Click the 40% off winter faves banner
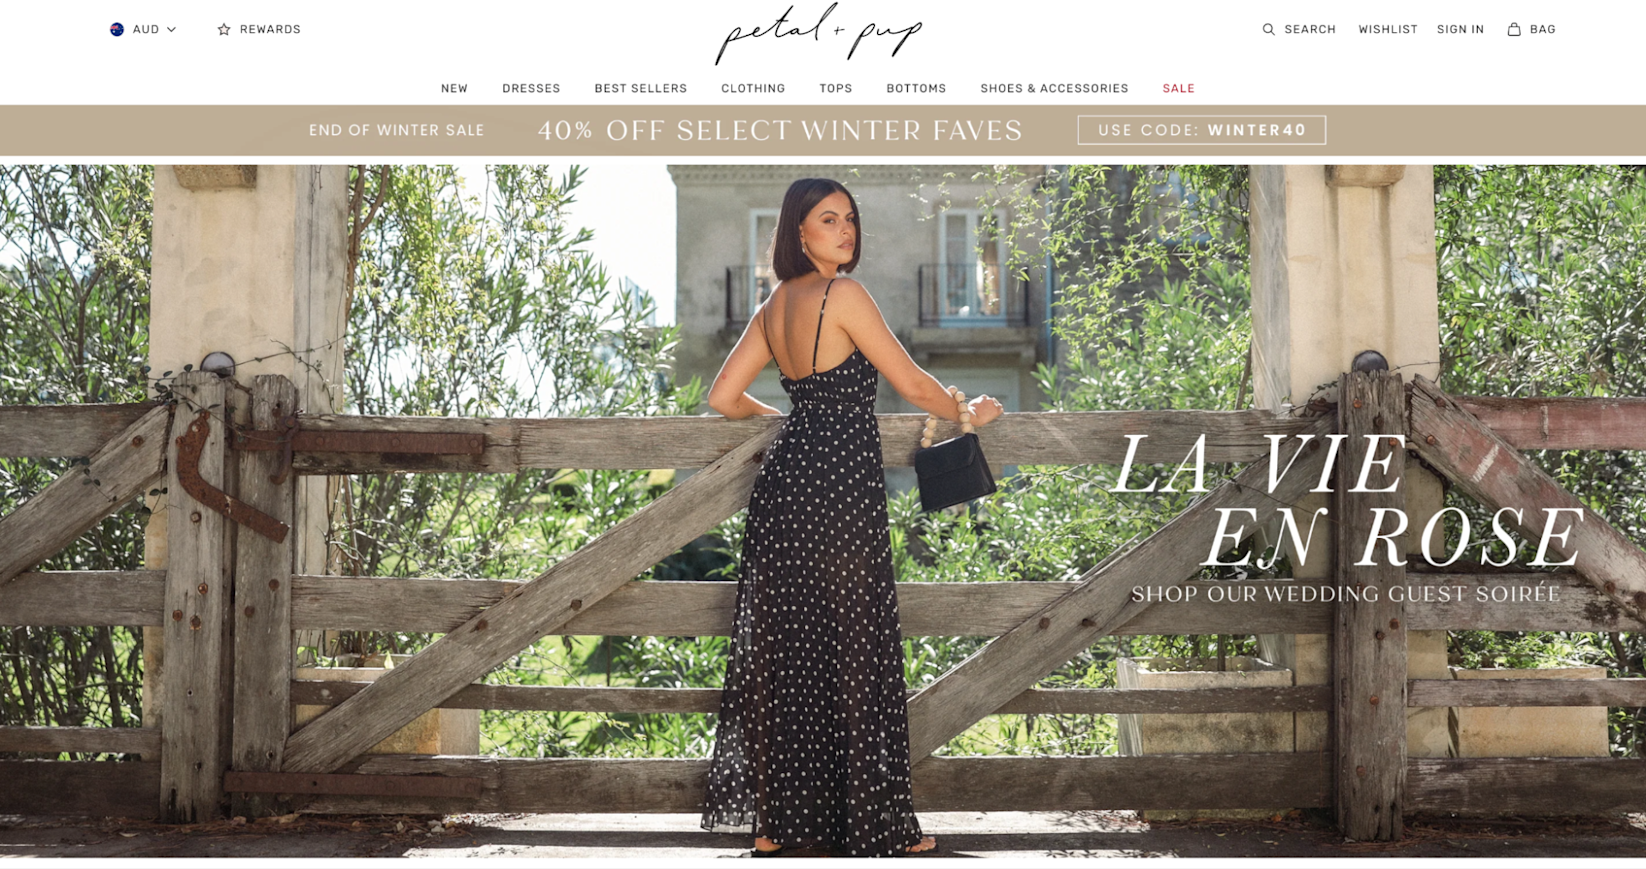 click(780, 130)
